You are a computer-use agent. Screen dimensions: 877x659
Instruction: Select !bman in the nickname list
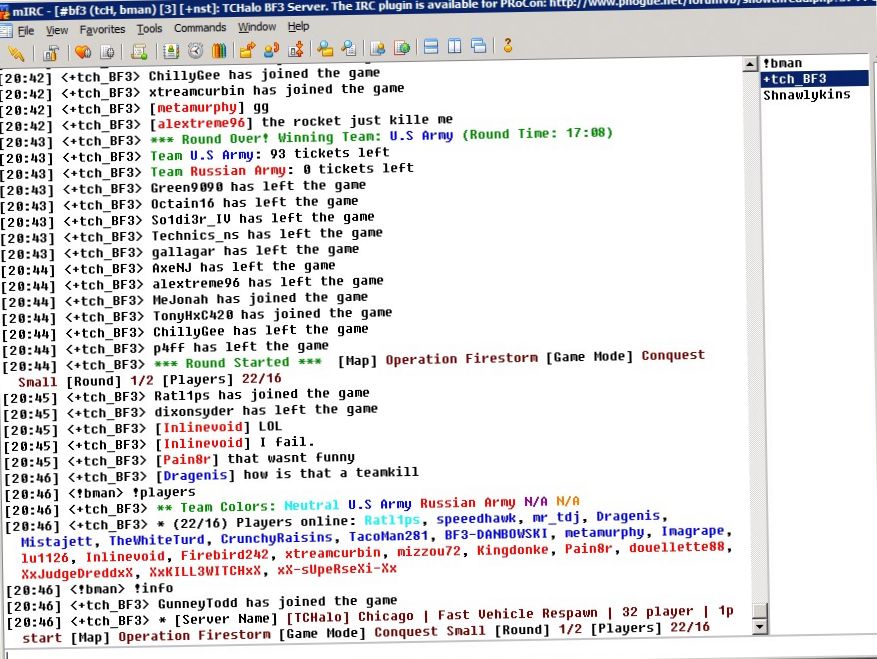[782, 63]
